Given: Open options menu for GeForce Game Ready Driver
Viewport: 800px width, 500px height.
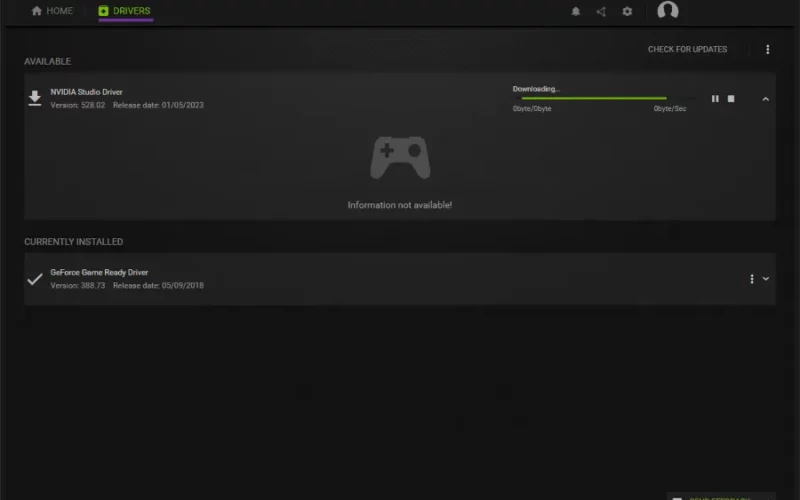Looking at the screenshot, I should pos(752,279).
